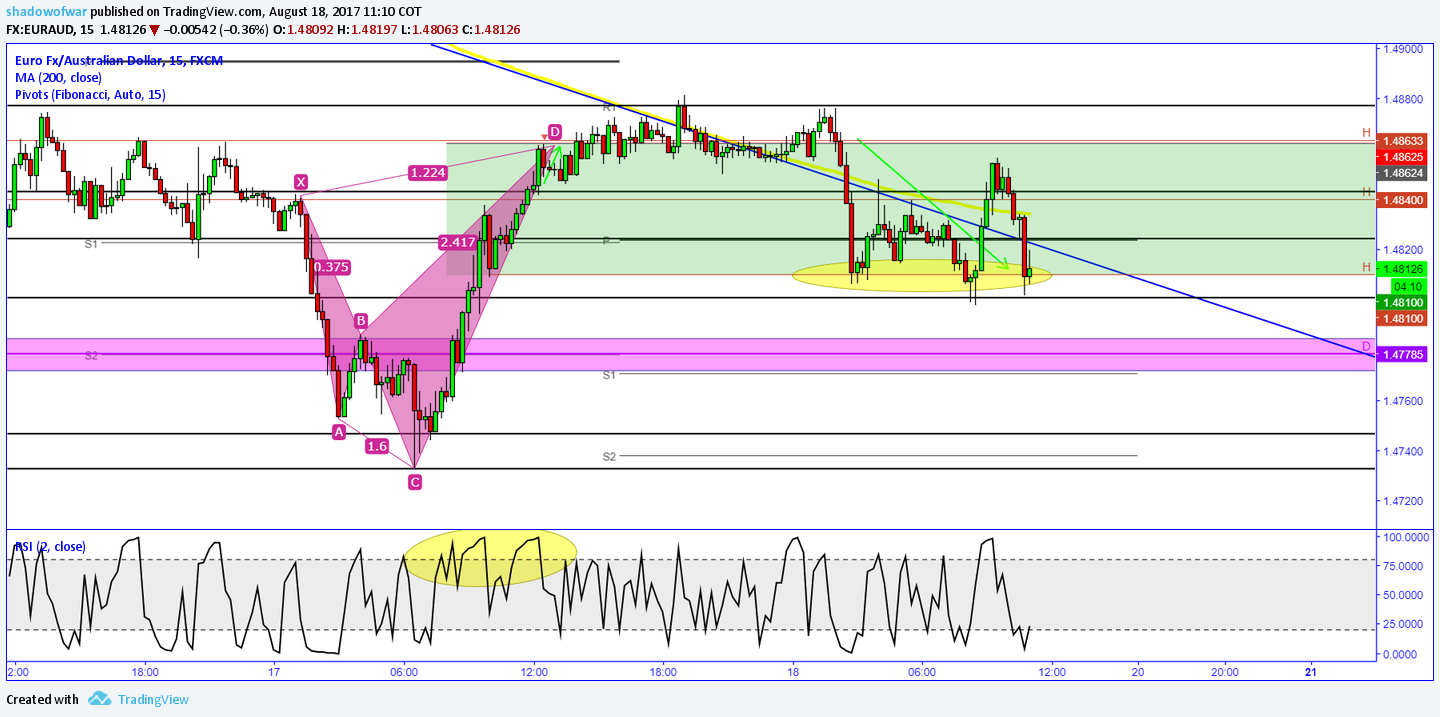
Task: Select the 1.224 ratio label
Action: click(x=427, y=172)
